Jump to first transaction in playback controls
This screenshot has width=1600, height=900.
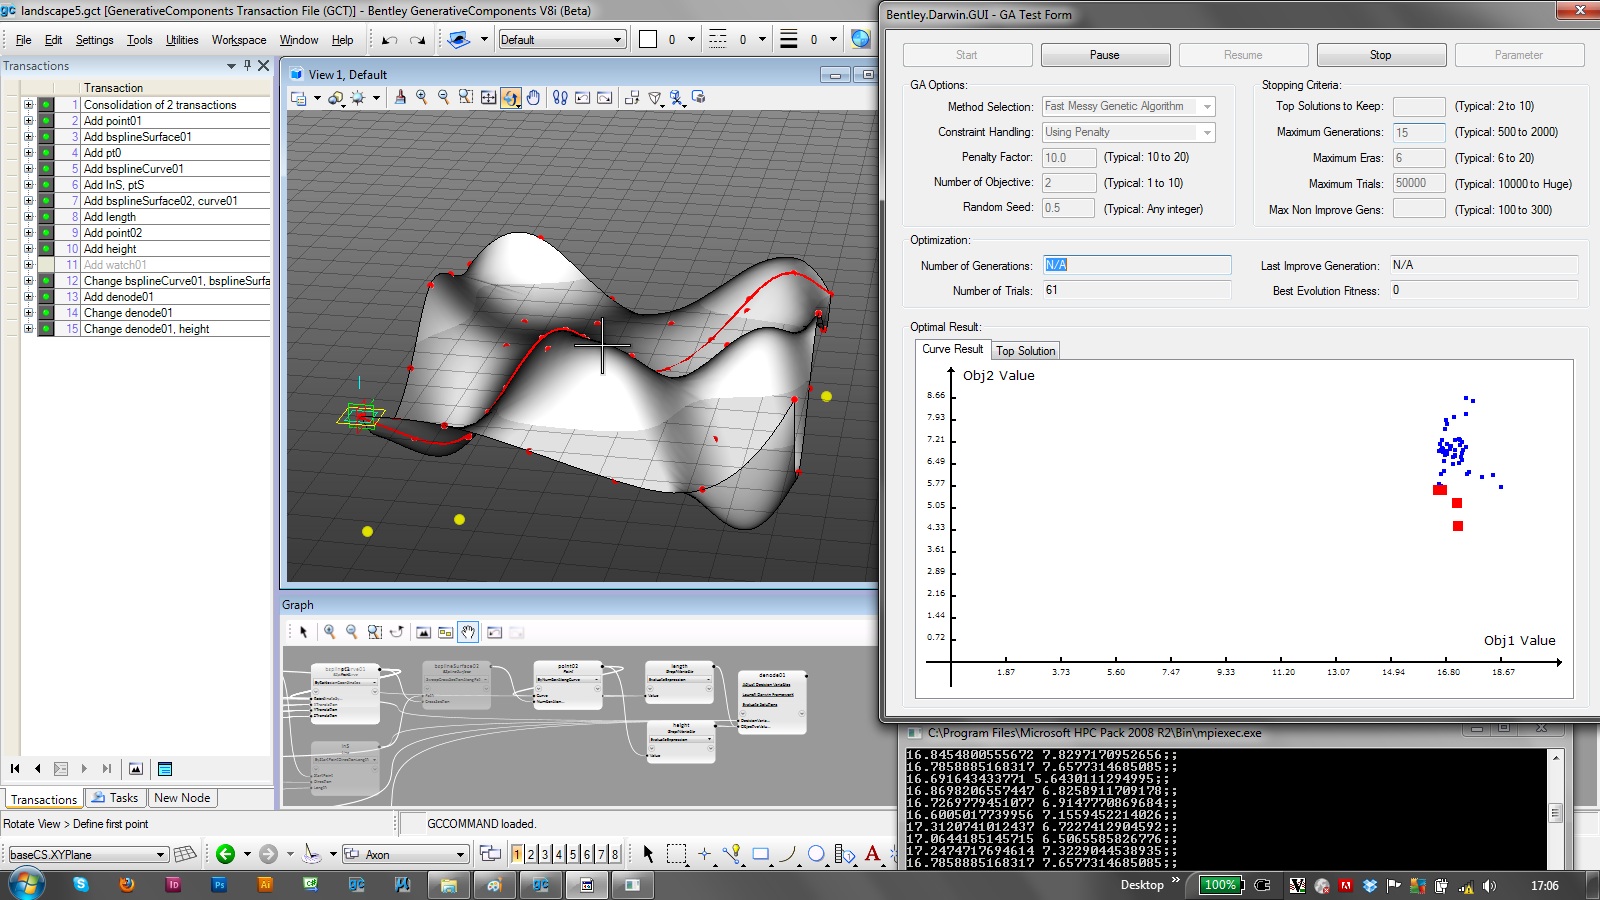15,769
